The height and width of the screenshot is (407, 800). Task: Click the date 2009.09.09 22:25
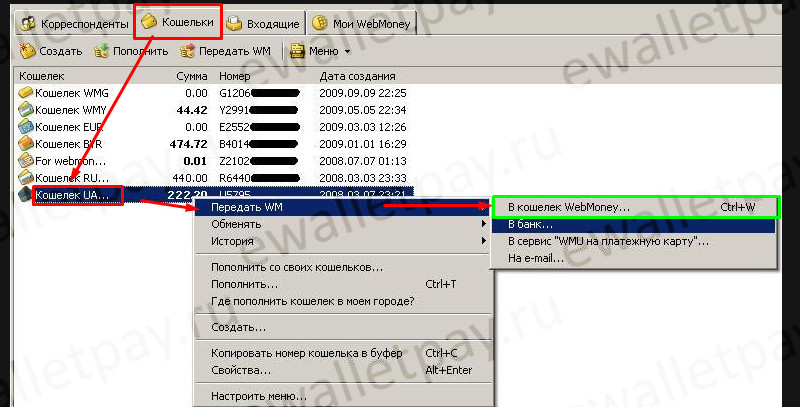click(363, 93)
